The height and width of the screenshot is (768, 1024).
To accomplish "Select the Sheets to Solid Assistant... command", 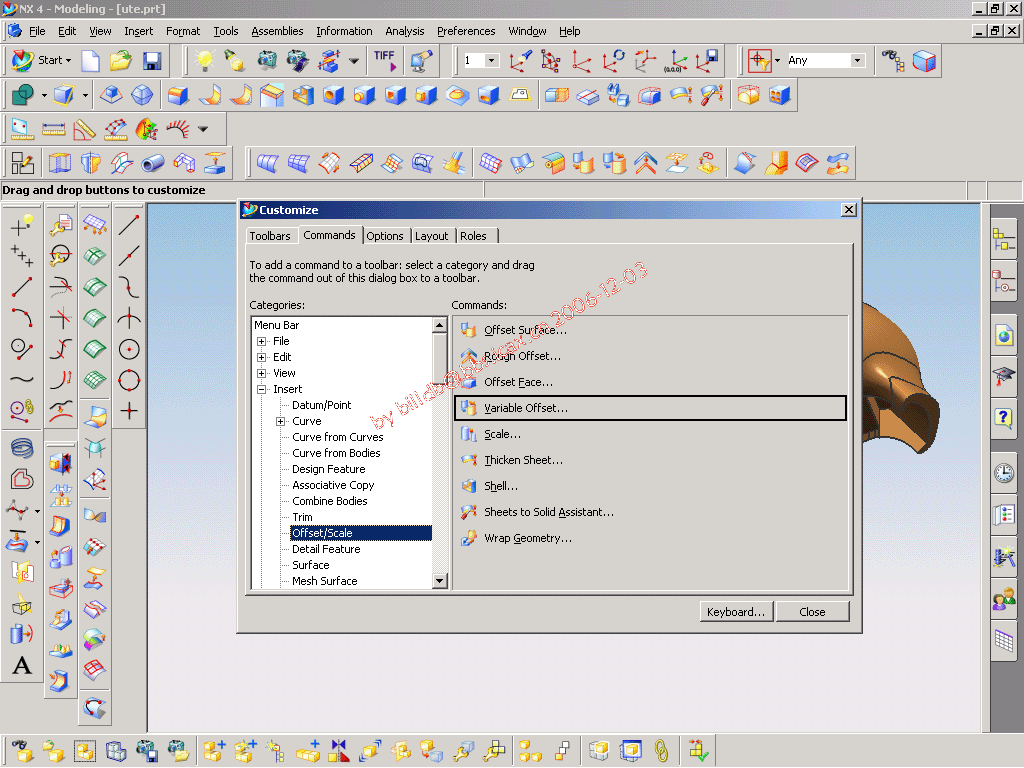I will [x=650, y=512].
